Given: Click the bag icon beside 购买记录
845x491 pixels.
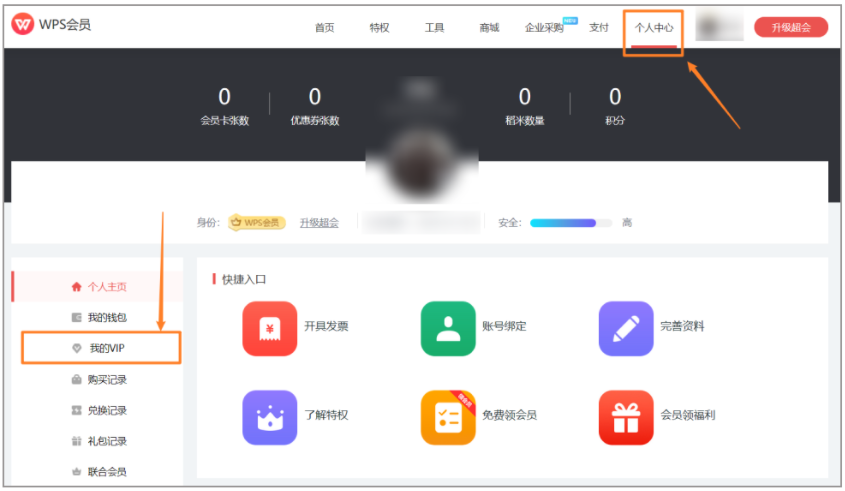Looking at the screenshot, I should click(x=77, y=379).
